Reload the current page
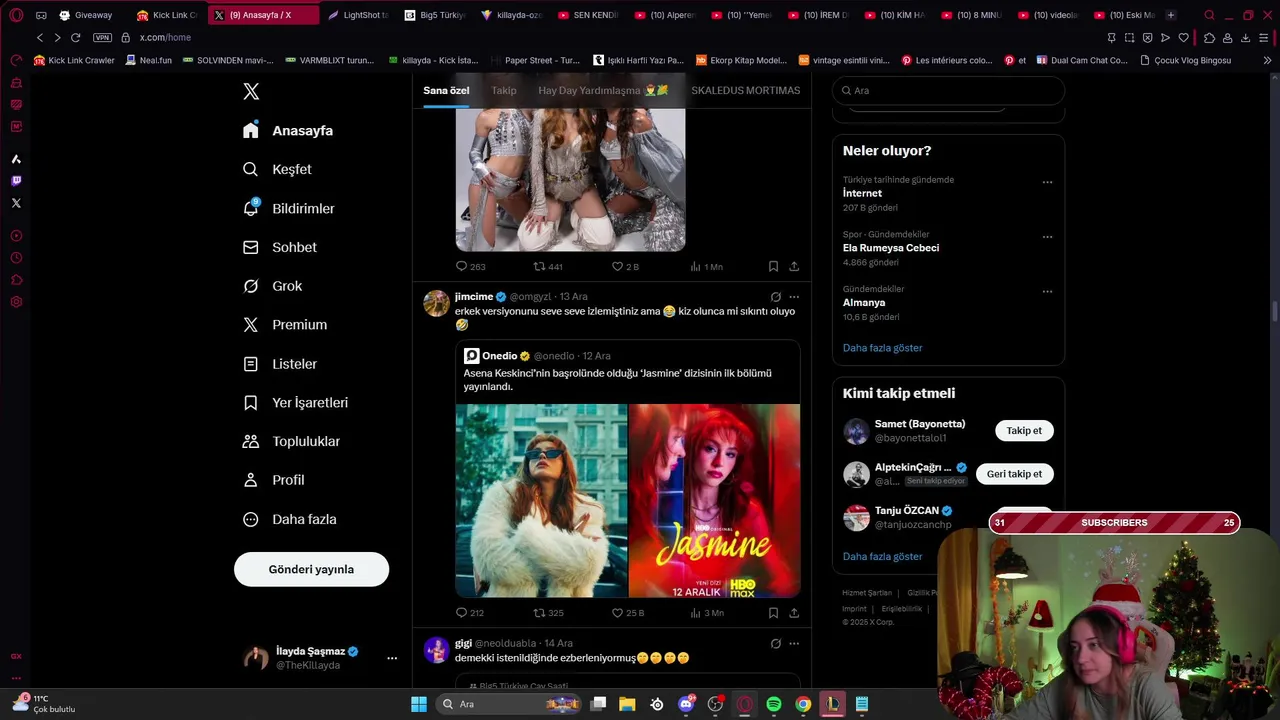Screen dimensions: 1280x720 [75, 37]
